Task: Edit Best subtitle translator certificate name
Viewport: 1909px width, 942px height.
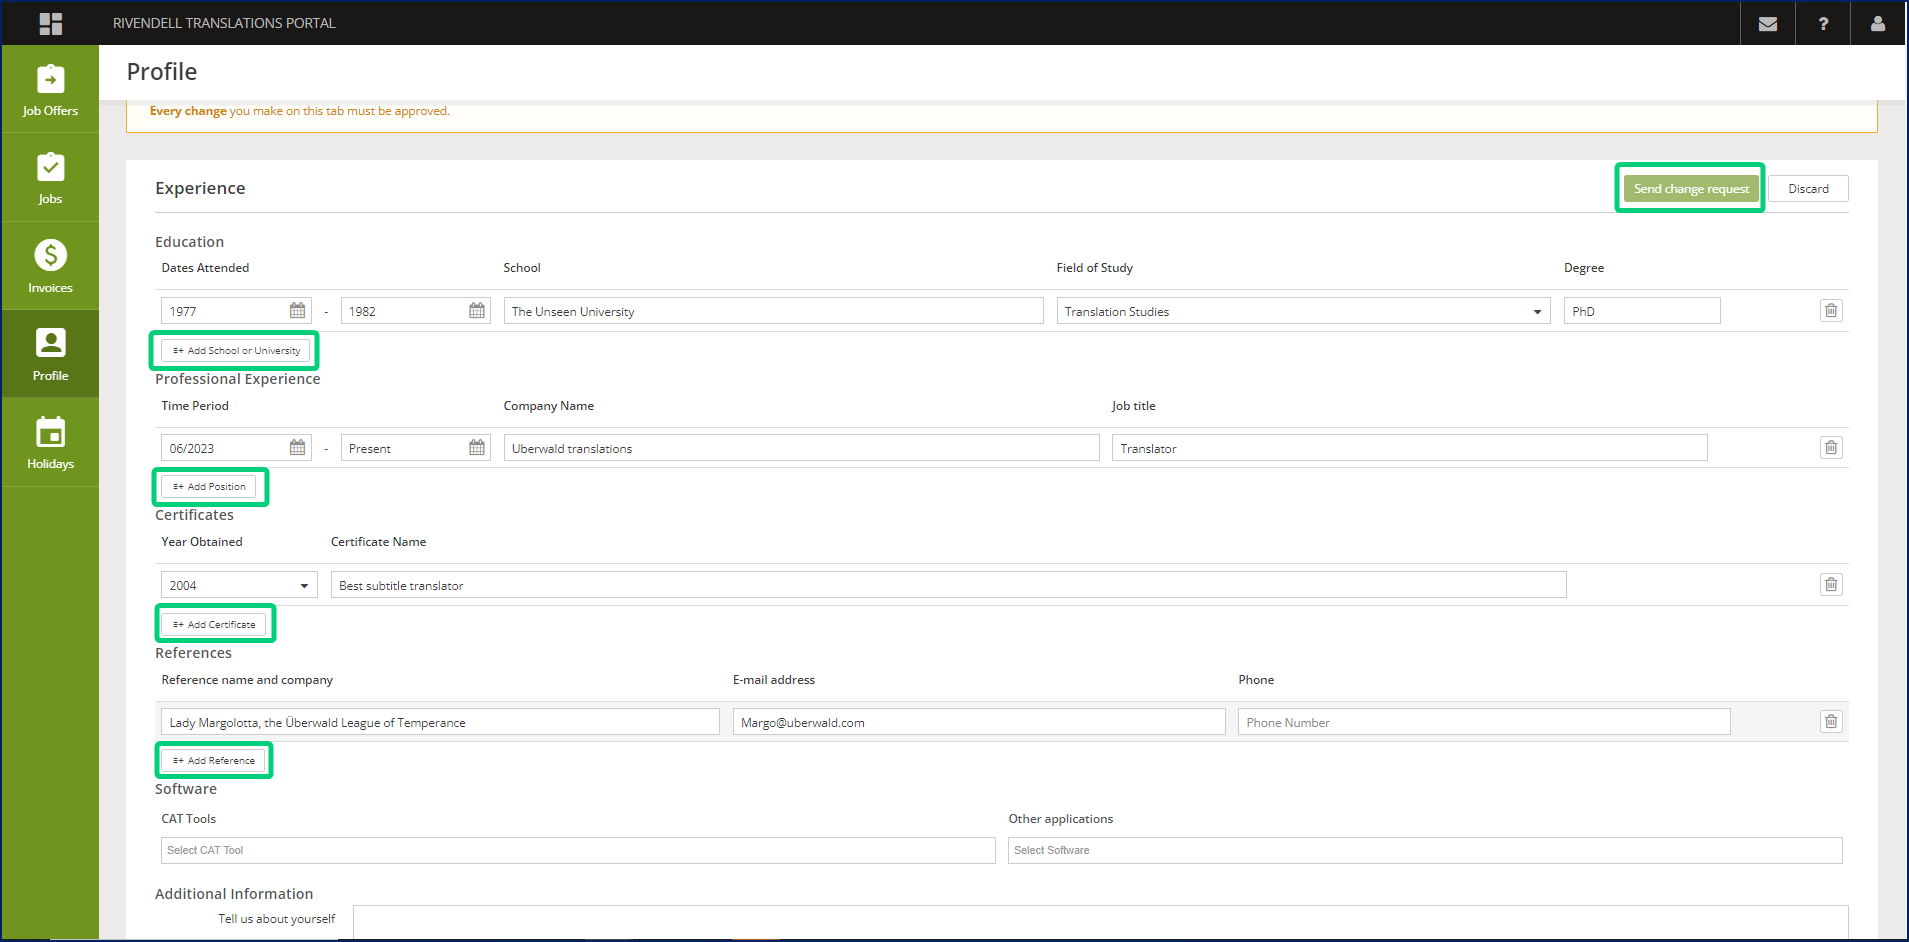Action: click(948, 585)
